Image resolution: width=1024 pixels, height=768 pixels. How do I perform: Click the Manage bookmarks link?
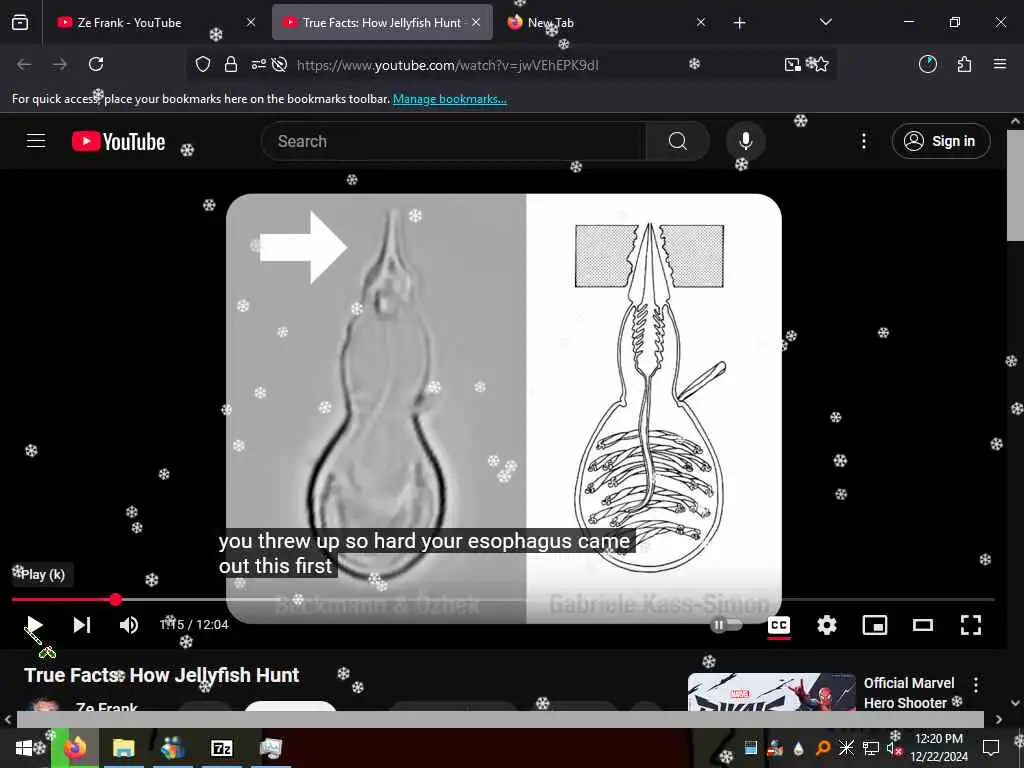pos(449,99)
